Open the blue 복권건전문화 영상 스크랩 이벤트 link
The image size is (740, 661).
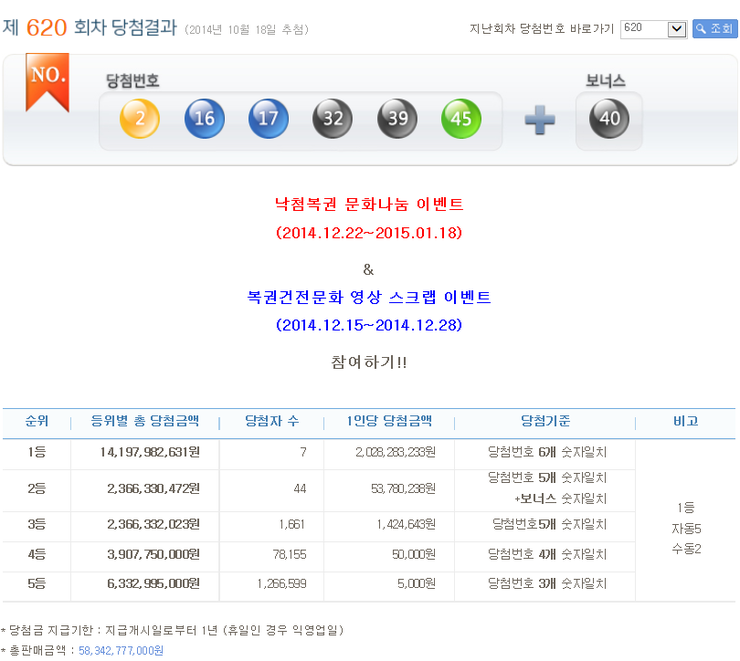[369, 297]
